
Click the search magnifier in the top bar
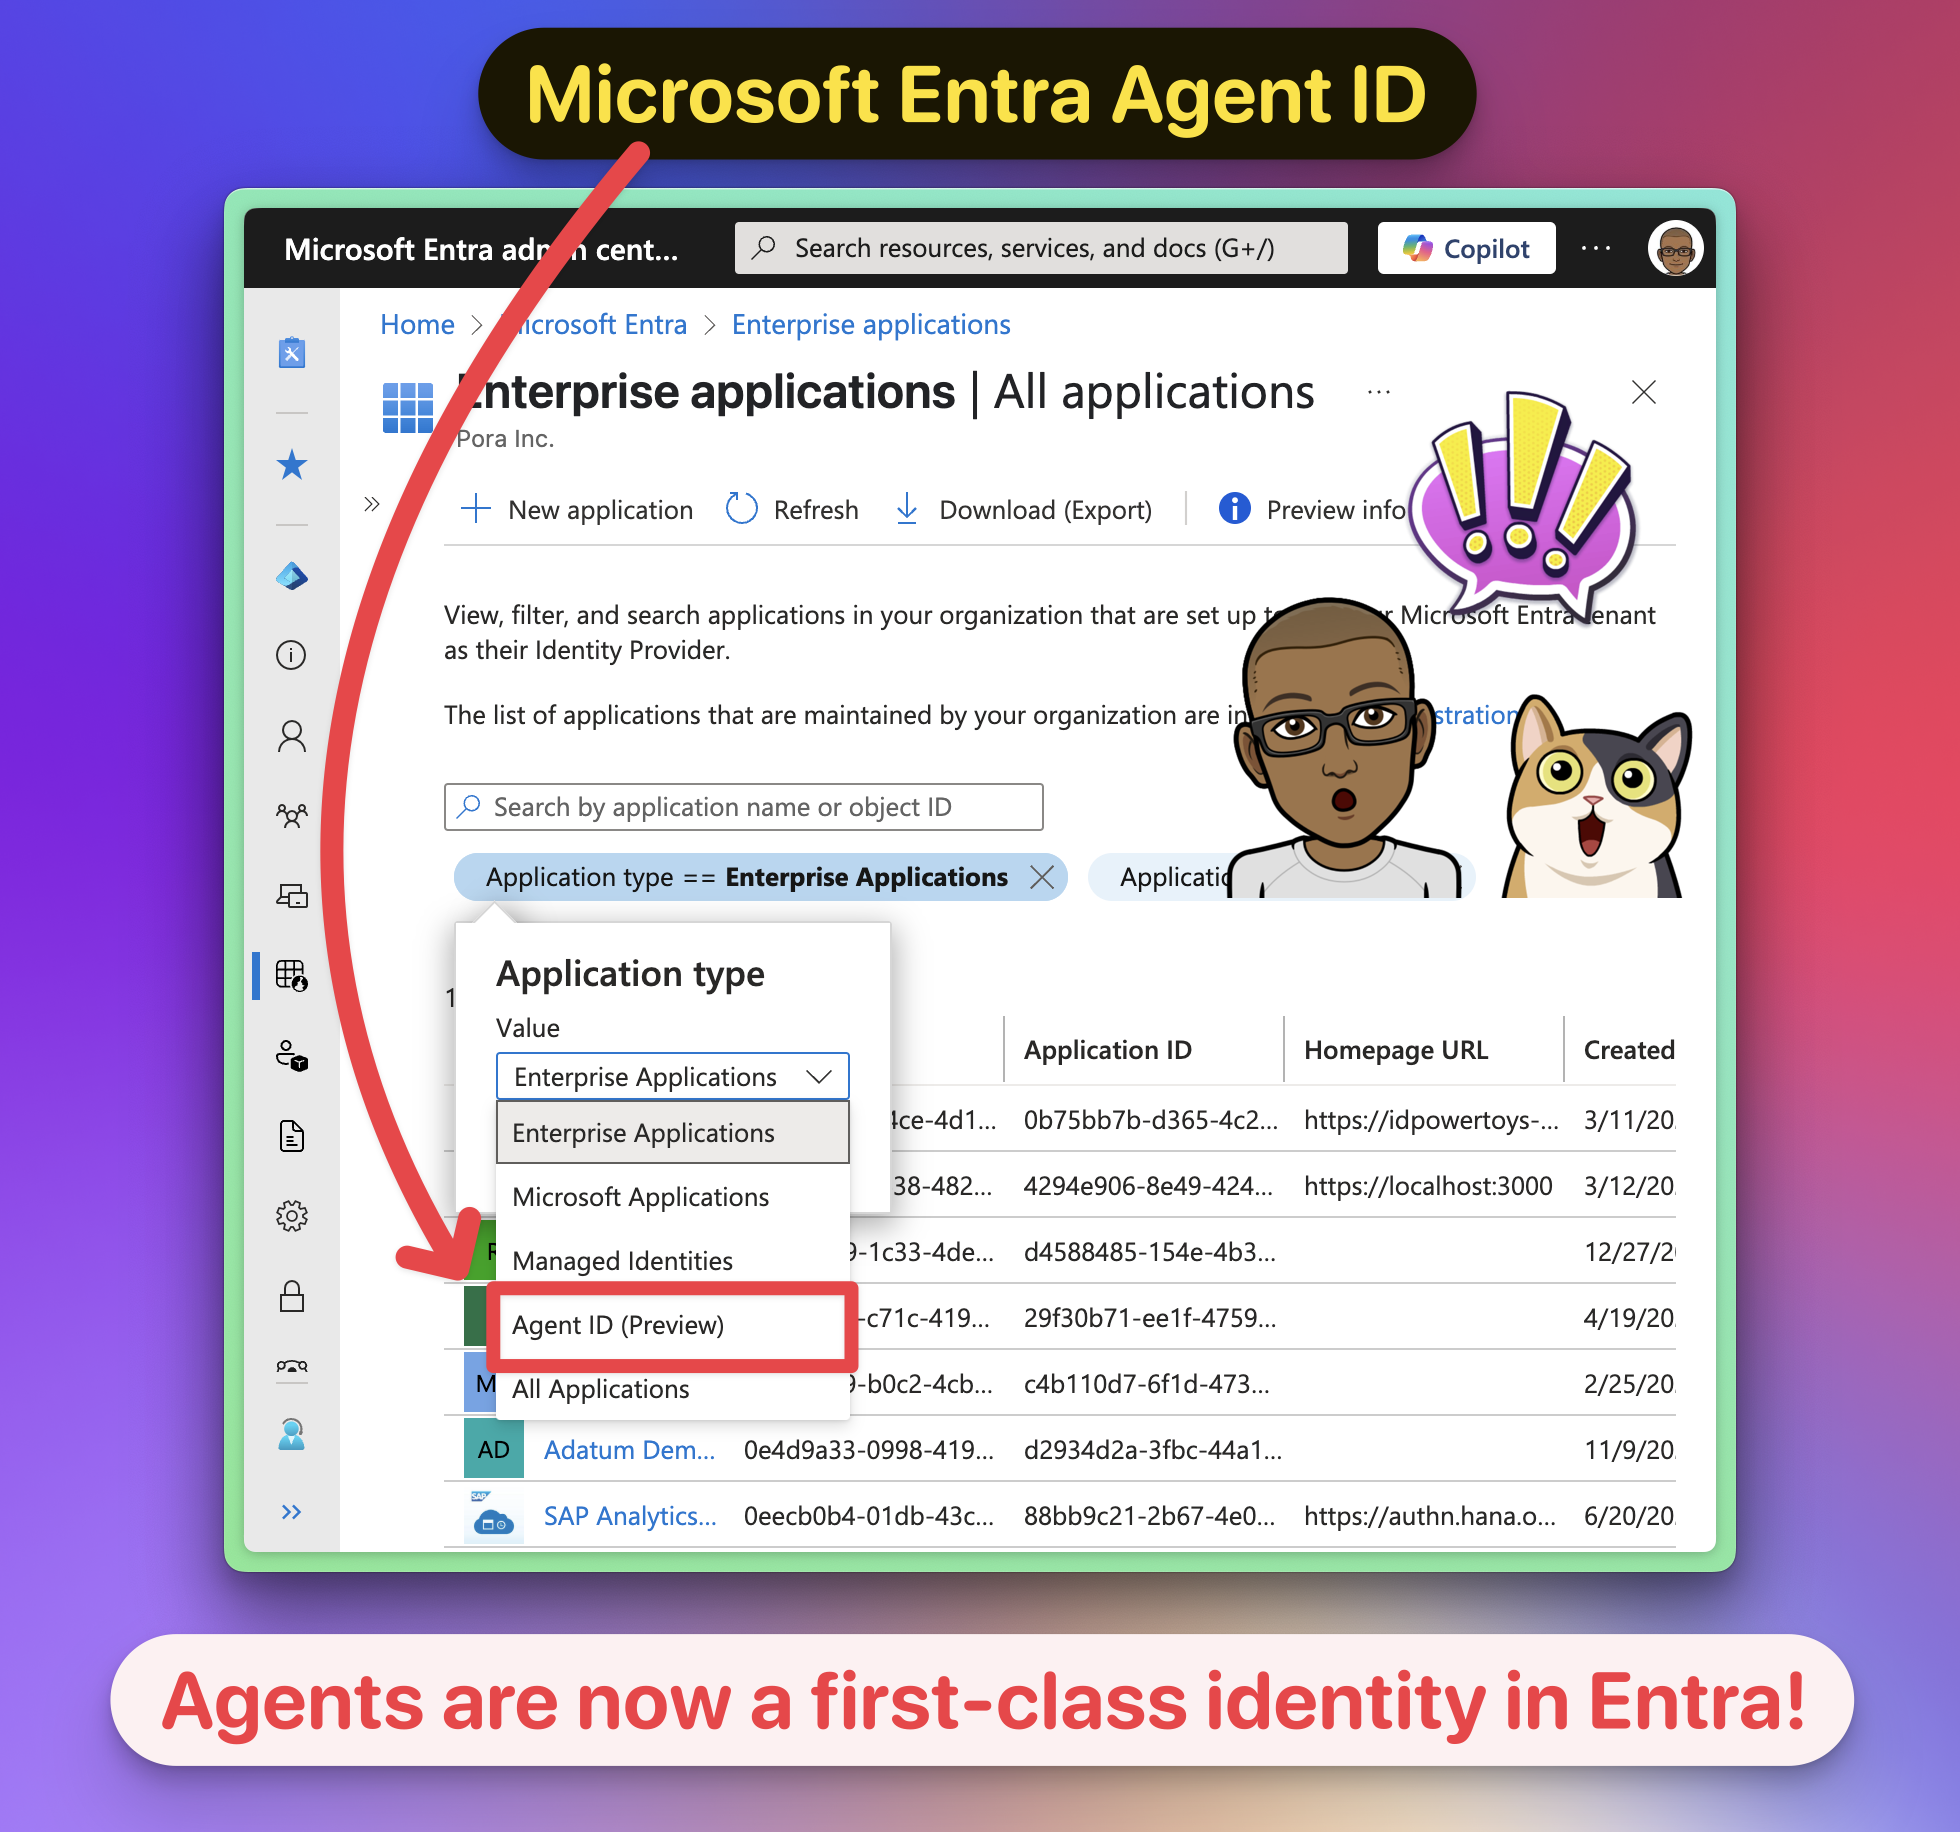coord(764,247)
